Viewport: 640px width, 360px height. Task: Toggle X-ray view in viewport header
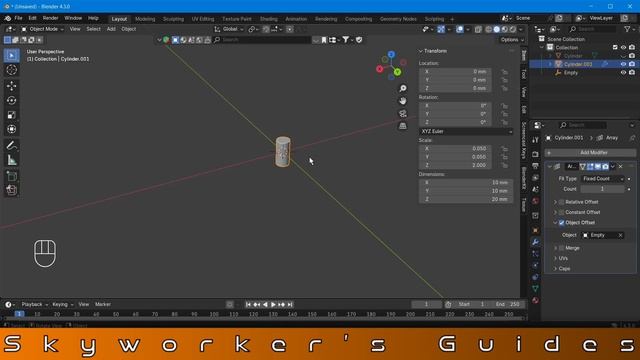point(478,29)
